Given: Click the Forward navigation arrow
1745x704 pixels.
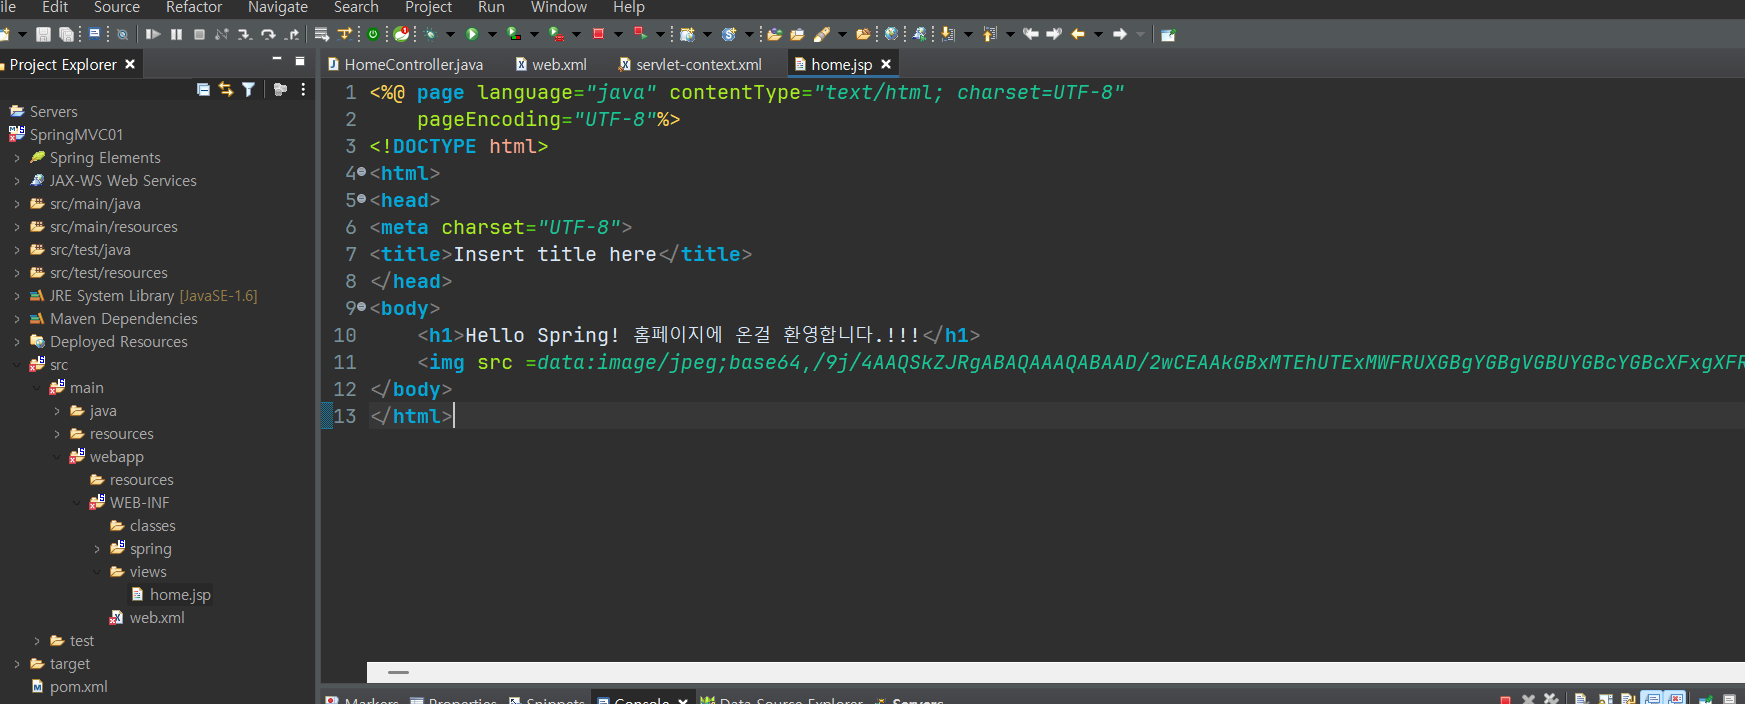Looking at the screenshot, I should point(1120,34).
